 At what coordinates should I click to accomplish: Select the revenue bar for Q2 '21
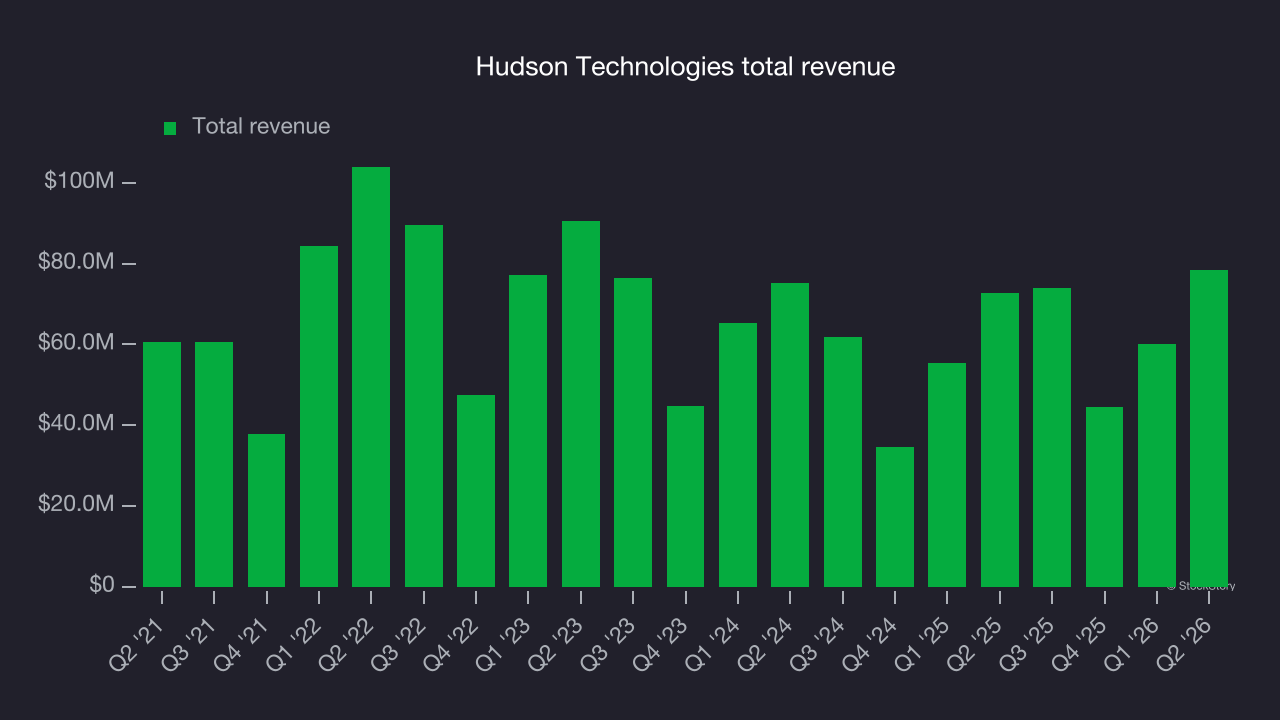tap(162, 464)
